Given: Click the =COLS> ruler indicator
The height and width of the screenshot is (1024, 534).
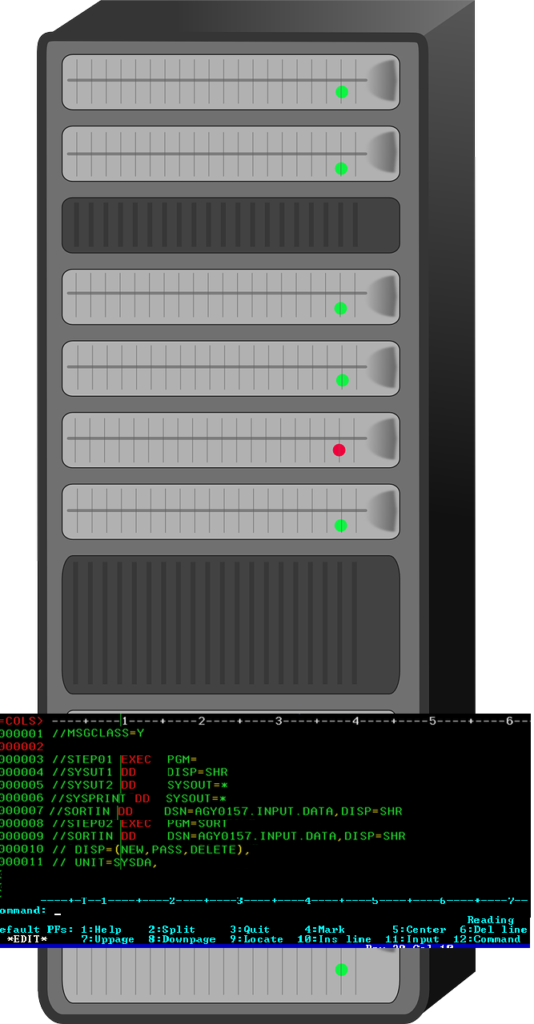Looking at the screenshot, I should pos(22,721).
